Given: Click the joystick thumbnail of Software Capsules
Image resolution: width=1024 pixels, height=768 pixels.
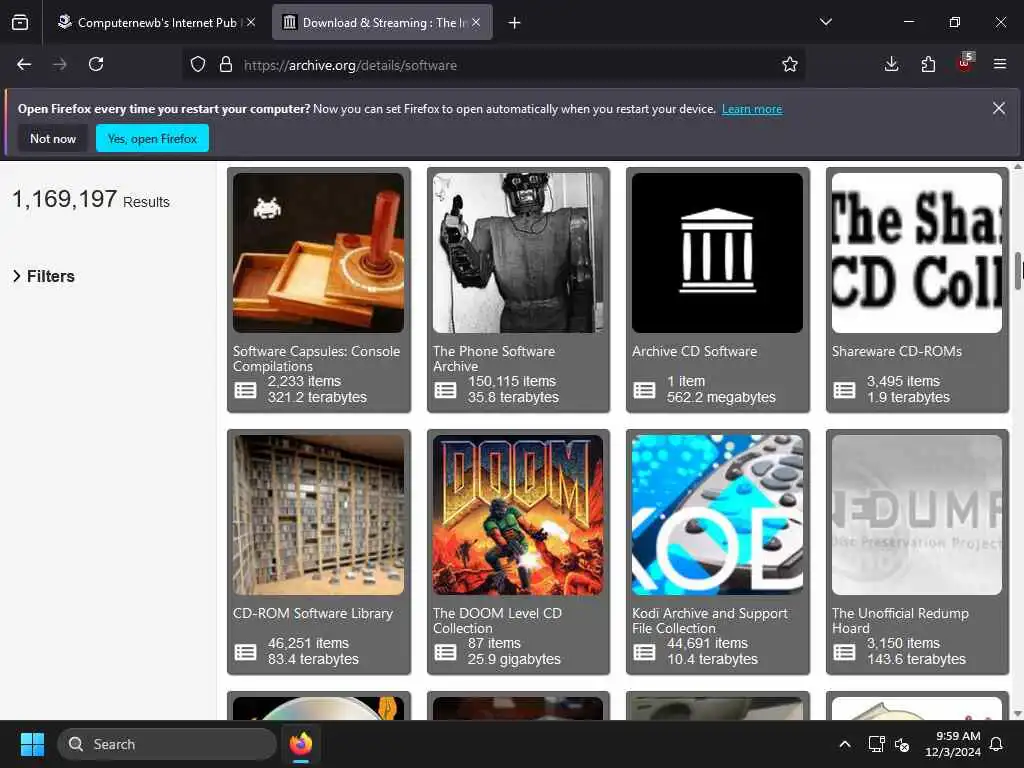Looking at the screenshot, I should 318,253.
